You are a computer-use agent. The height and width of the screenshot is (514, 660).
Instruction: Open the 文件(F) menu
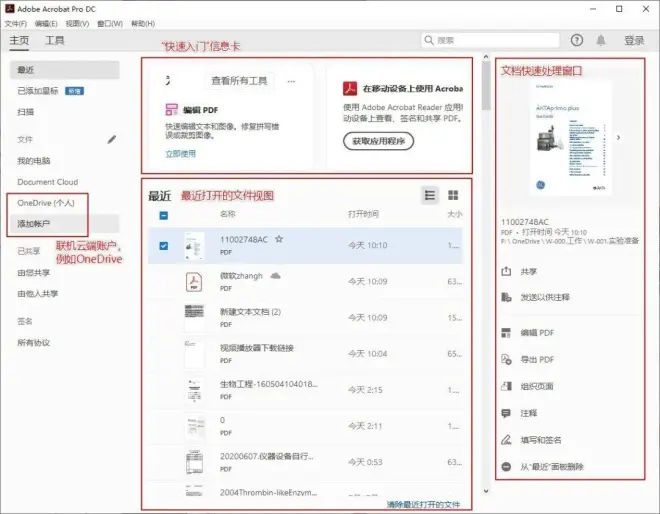(16, 24)
